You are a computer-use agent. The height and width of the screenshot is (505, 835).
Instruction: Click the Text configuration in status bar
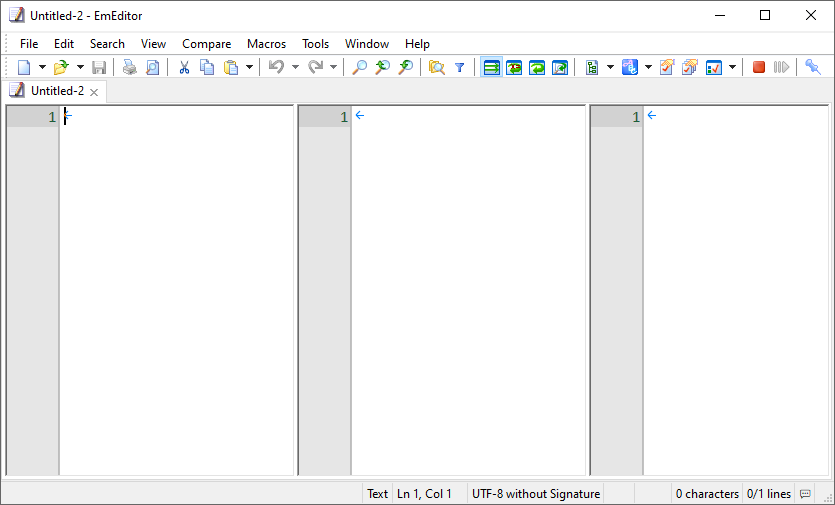pyautogui.click(x=377, y=494)
